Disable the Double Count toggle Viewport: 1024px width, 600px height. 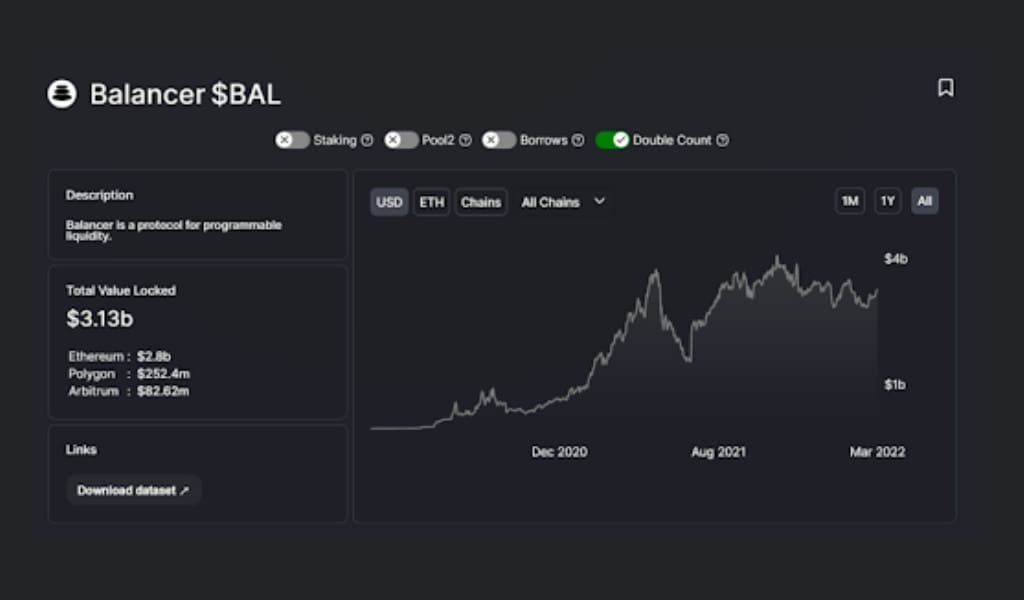pos(612,140)
